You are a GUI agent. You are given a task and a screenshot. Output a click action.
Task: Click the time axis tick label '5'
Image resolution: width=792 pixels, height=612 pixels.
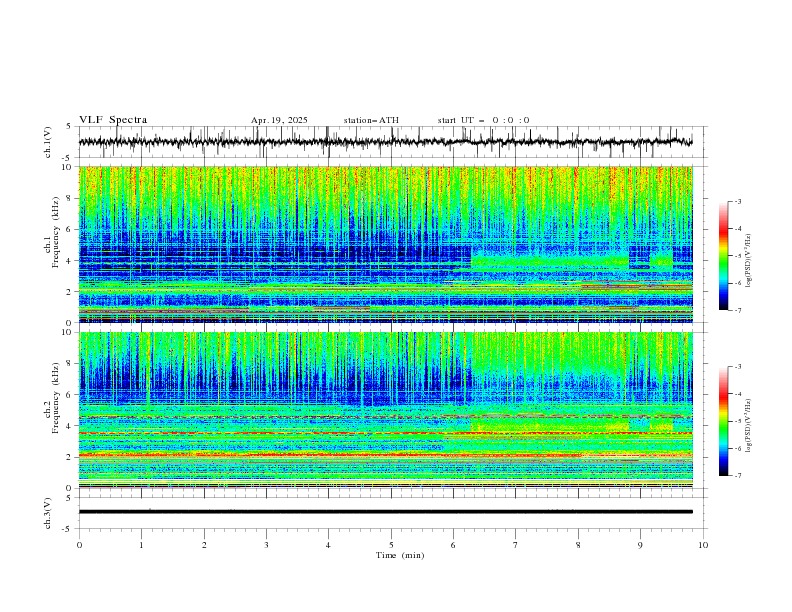391,545
